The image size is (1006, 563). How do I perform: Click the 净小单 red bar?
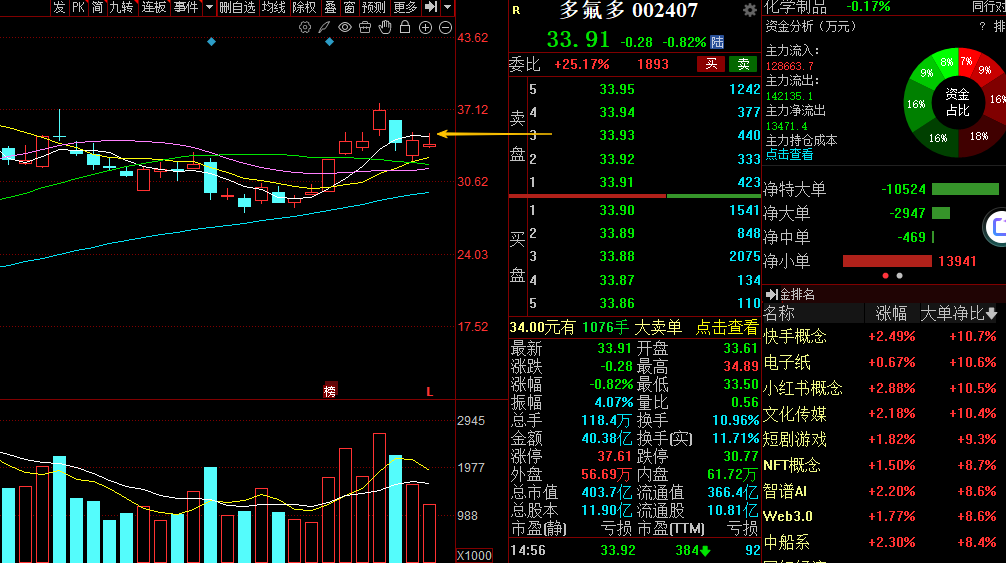(887, 261)
